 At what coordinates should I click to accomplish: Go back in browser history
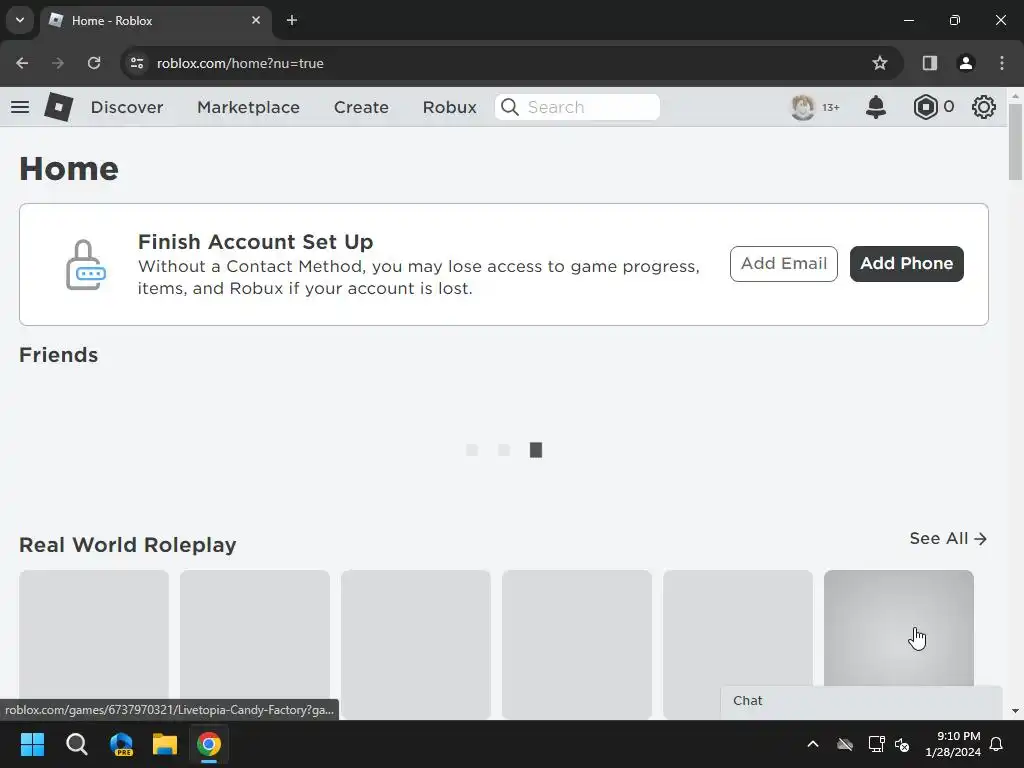click(22, 63)
